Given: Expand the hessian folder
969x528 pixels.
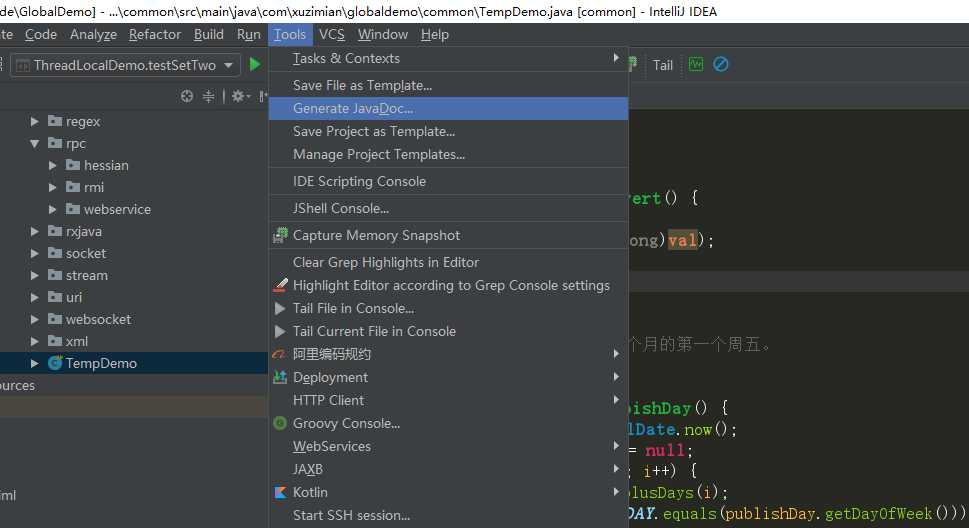Looking at the screenshot, I should tap(53, 165).
